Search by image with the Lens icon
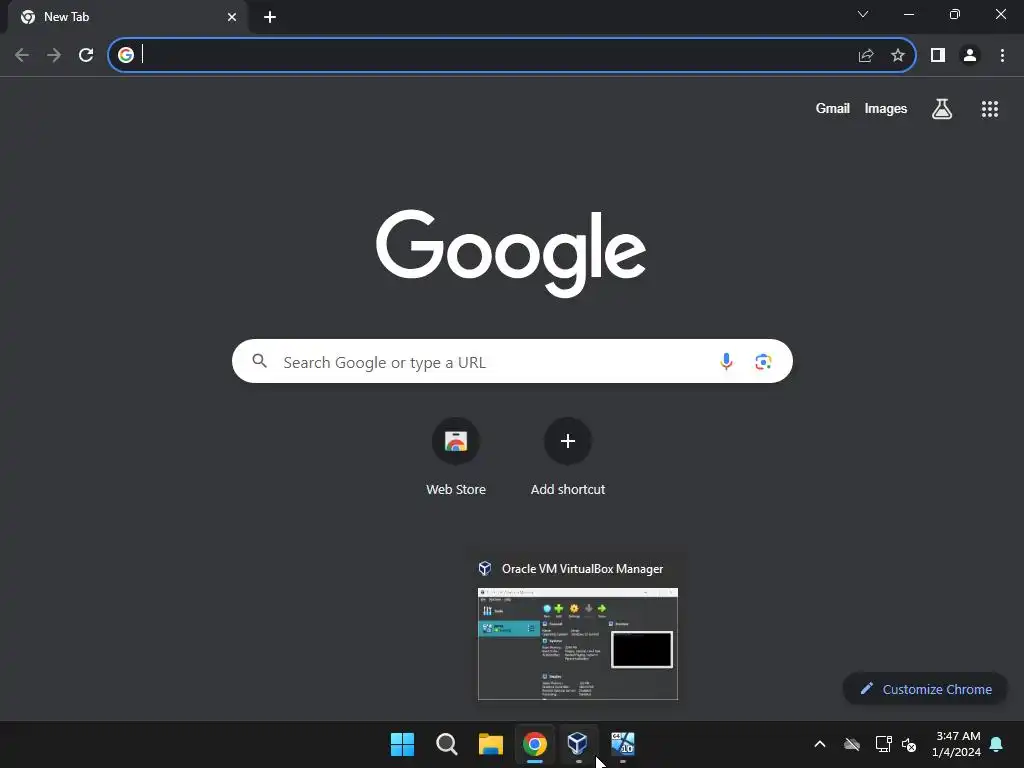 [763, 361]
